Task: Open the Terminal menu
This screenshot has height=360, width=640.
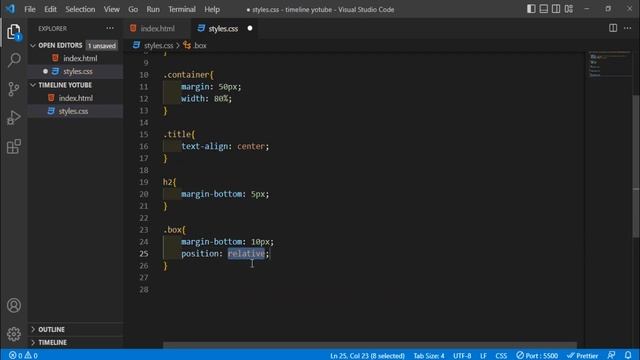Action: pos(182,9)
